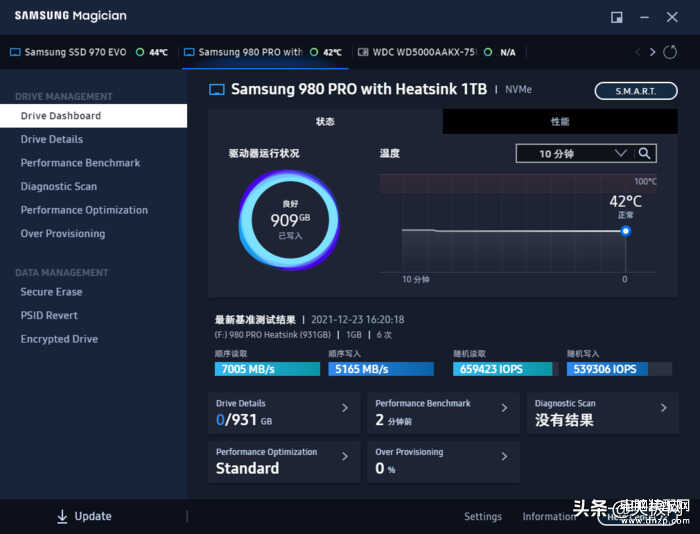Click the temperature chart magnifier search icon
Viewport: 700px width, 534px height.
646,153
